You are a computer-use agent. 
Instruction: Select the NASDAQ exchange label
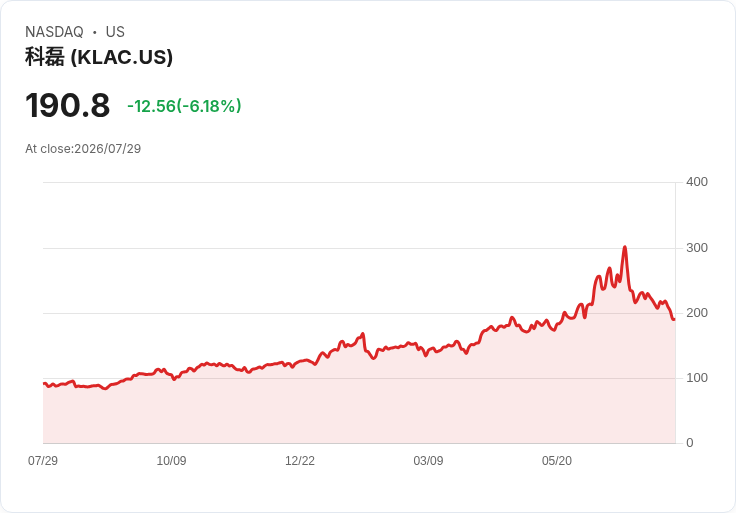coord(54,32)
